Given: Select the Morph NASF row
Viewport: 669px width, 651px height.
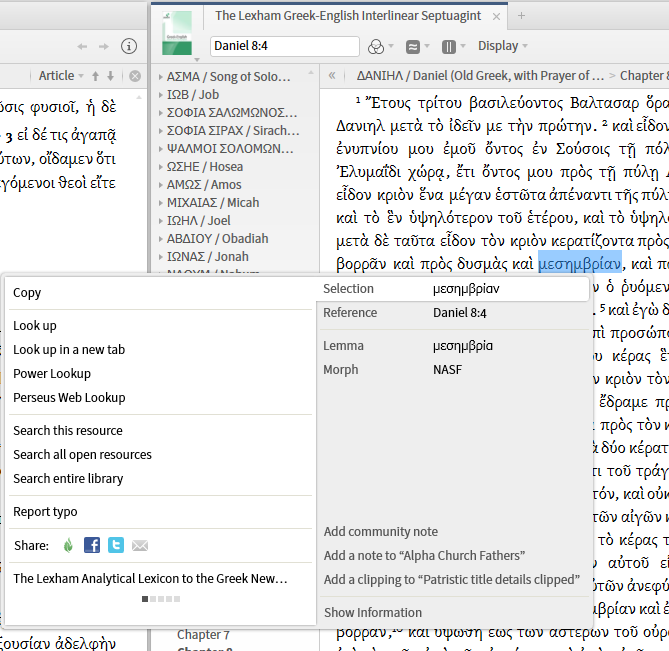Looking at the screenshot, I should pos(454,369).
